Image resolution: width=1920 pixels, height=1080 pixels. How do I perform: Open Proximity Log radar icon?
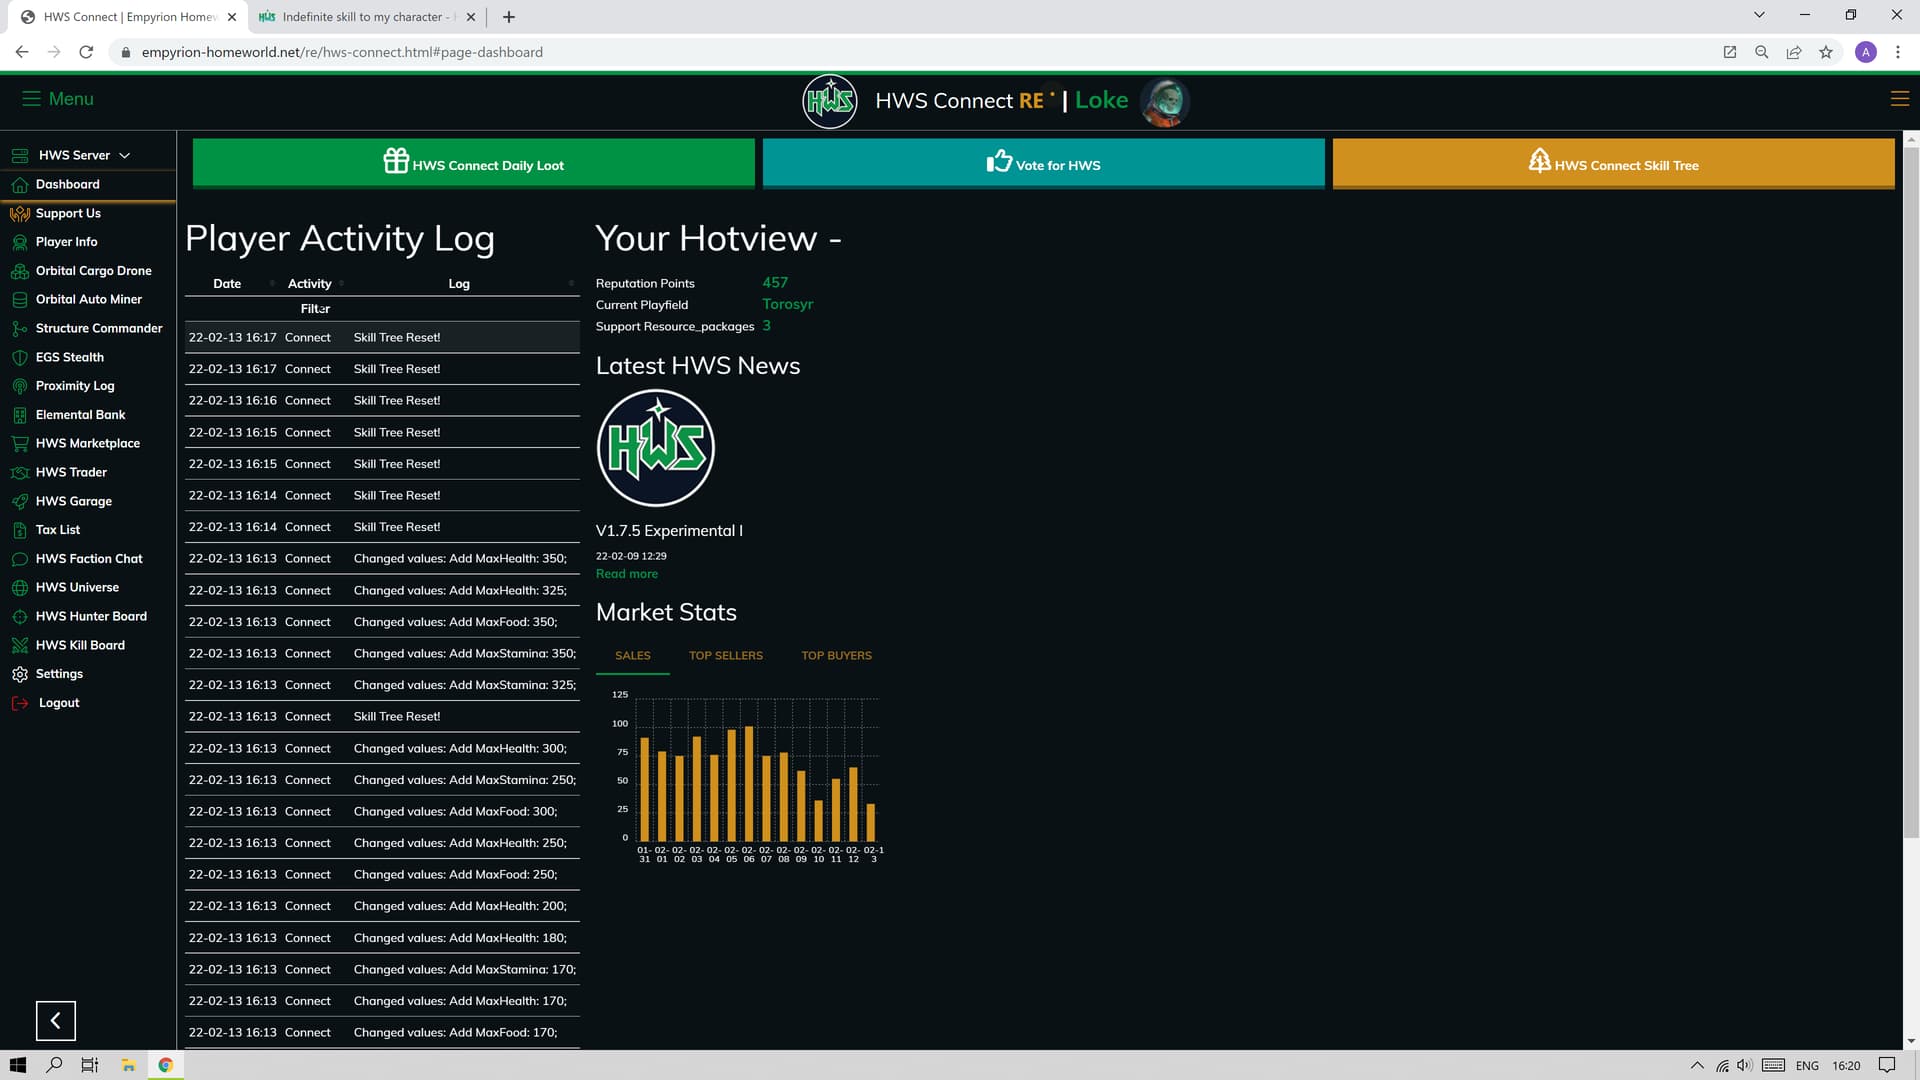click(19, 386)
